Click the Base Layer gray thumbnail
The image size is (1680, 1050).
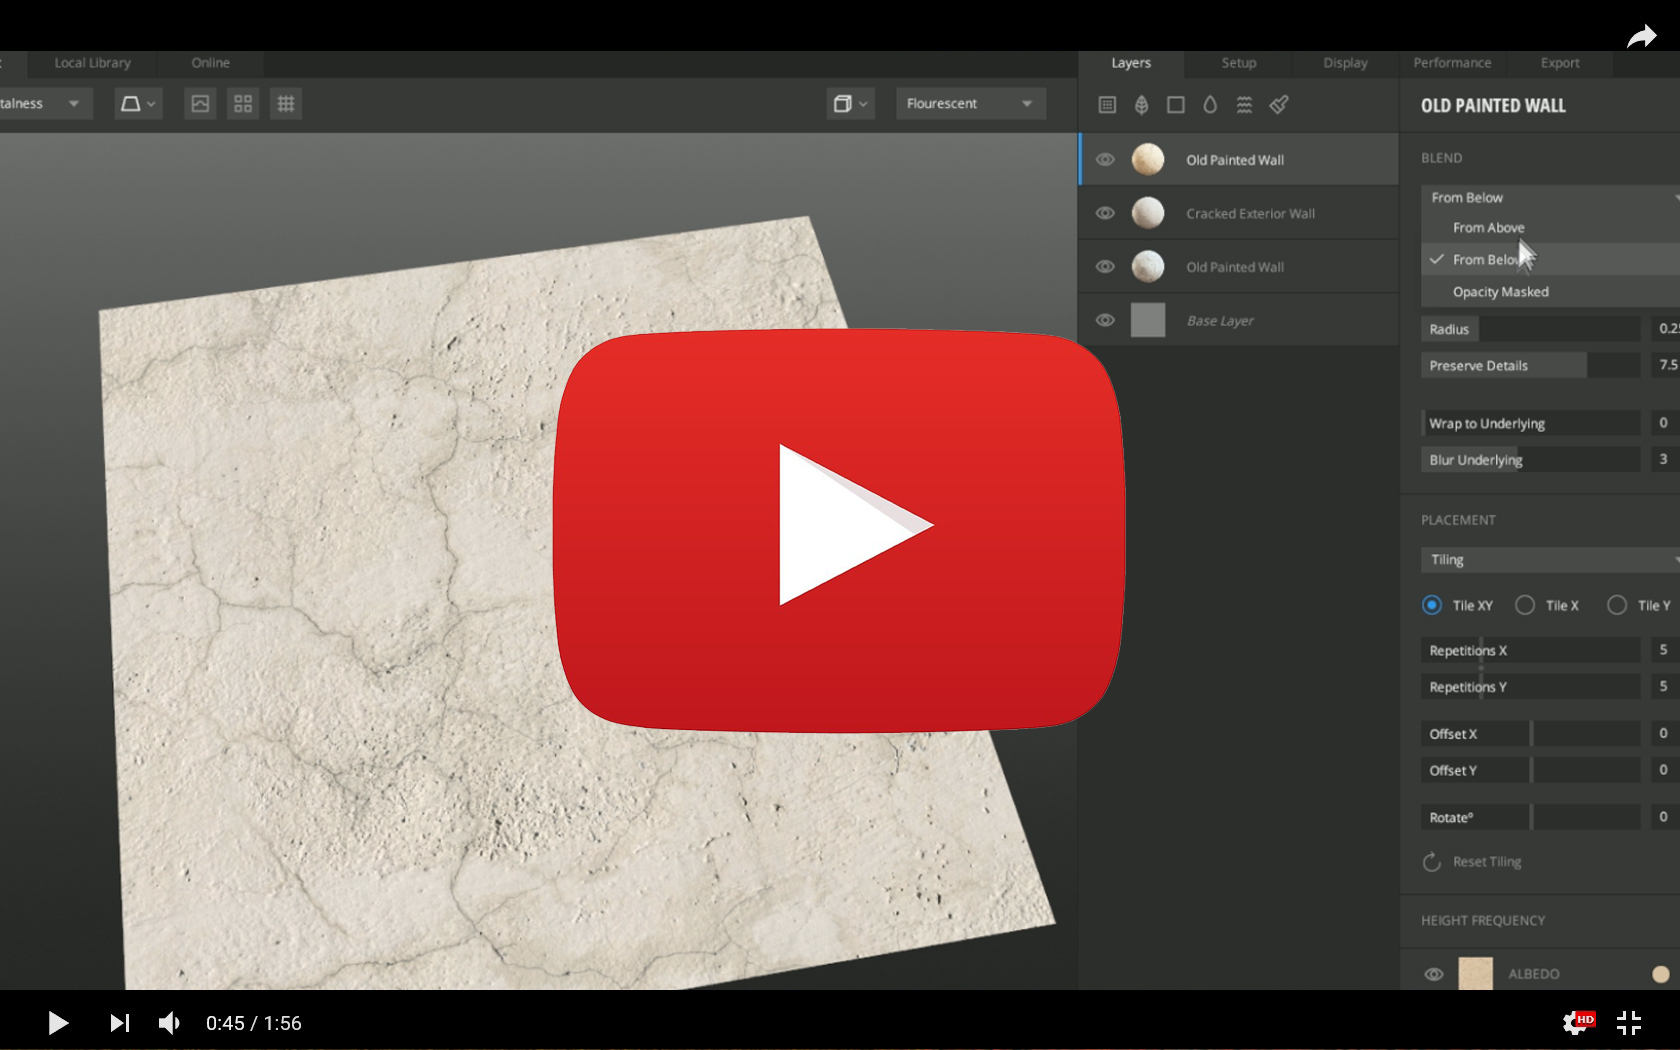click(x=1148, y=320)
